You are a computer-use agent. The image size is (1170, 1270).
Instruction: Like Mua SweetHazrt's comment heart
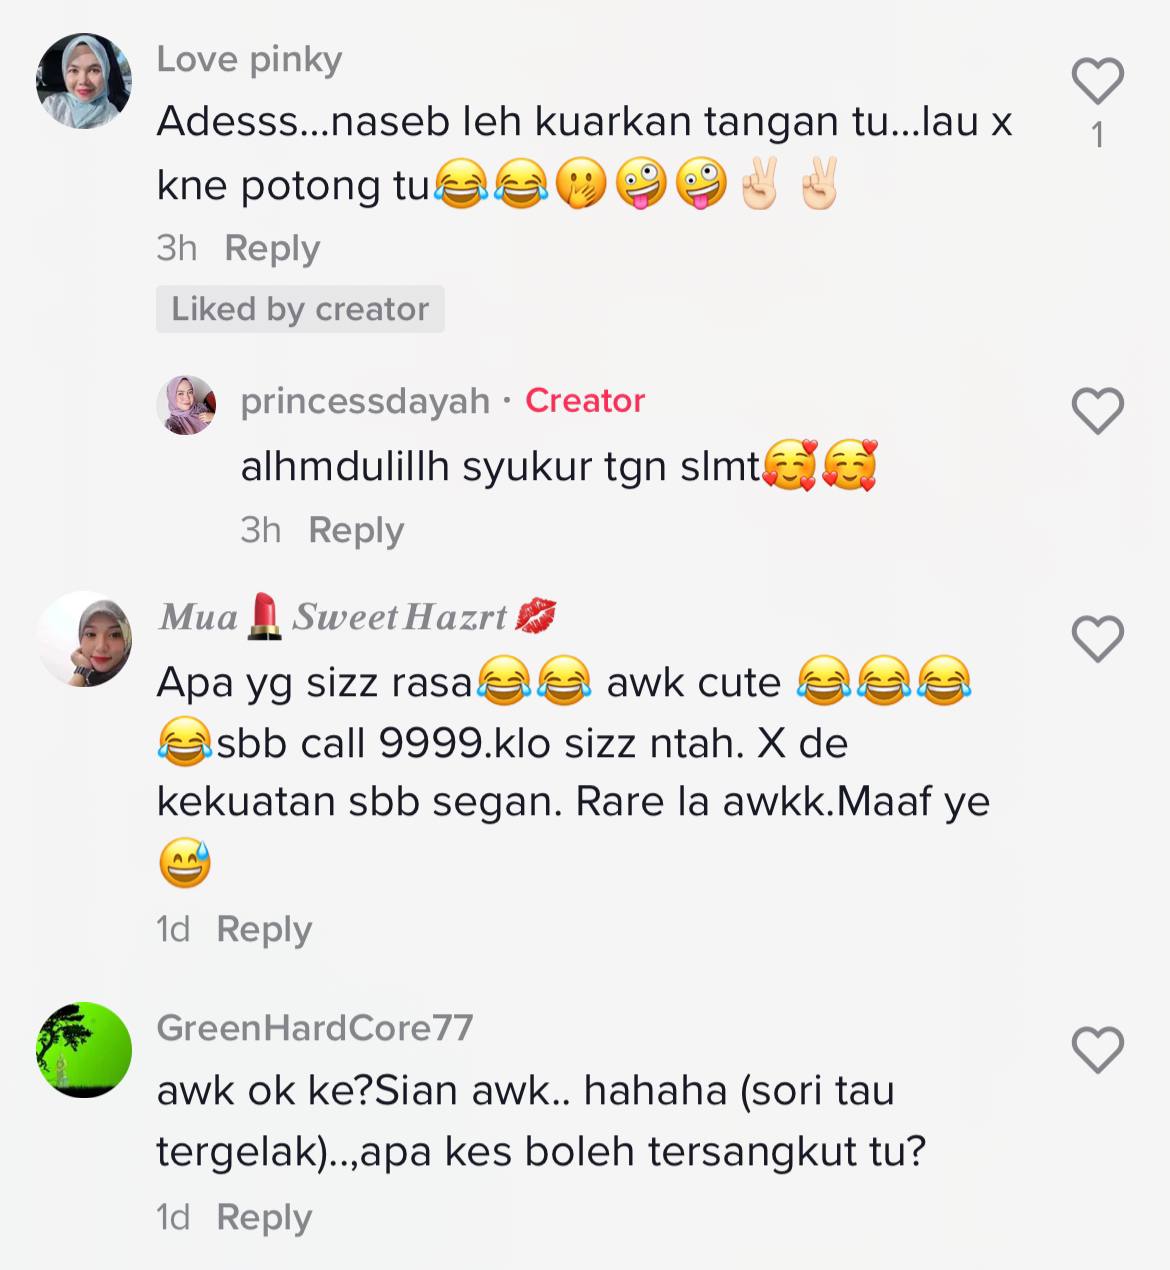(x=1098, y=639)
